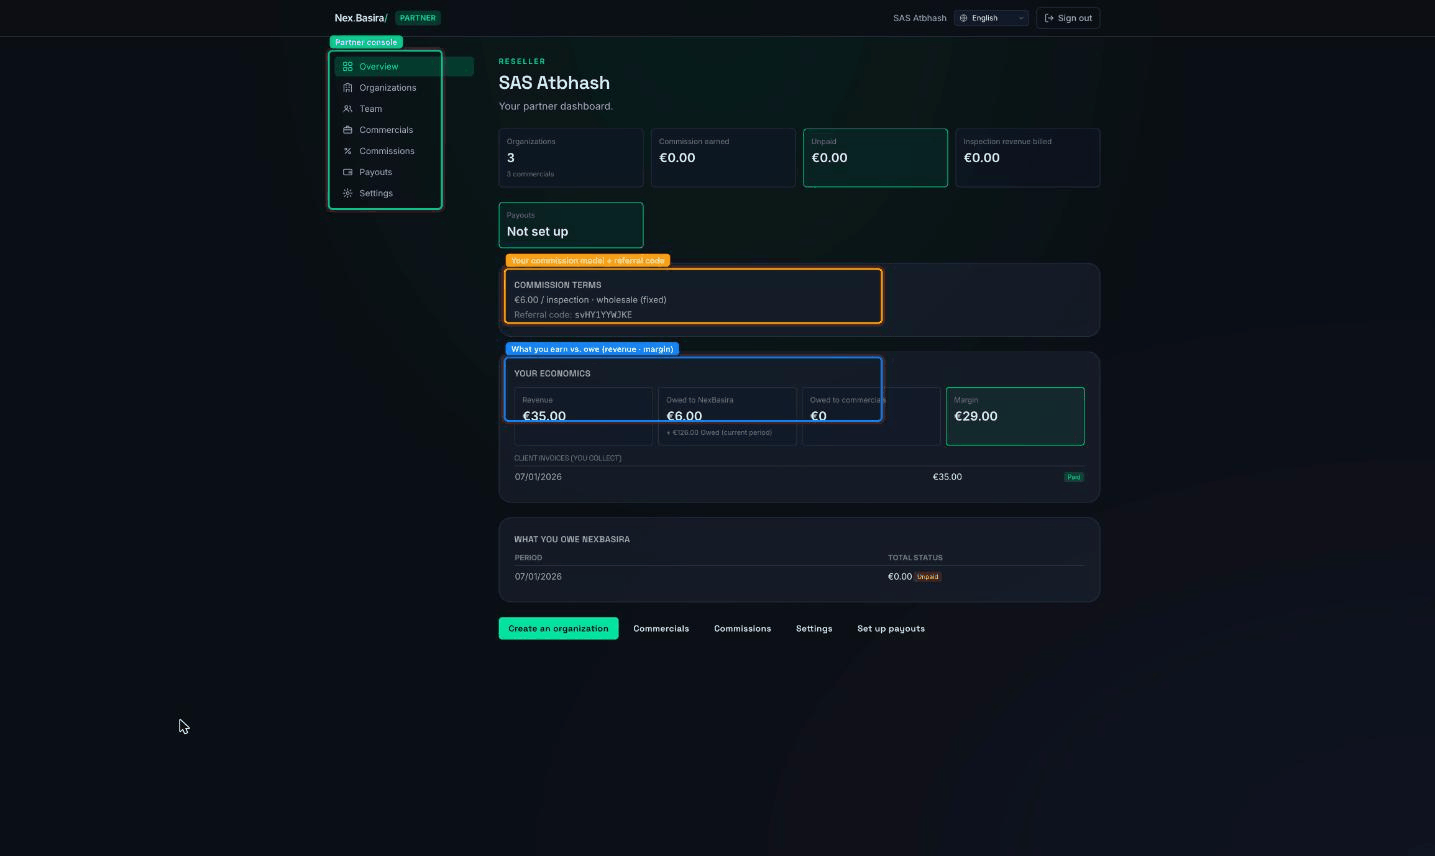The image size is (1435, 856).
Task: Open Commissions from the bottom action row
Action: click(x=742, y=628)
